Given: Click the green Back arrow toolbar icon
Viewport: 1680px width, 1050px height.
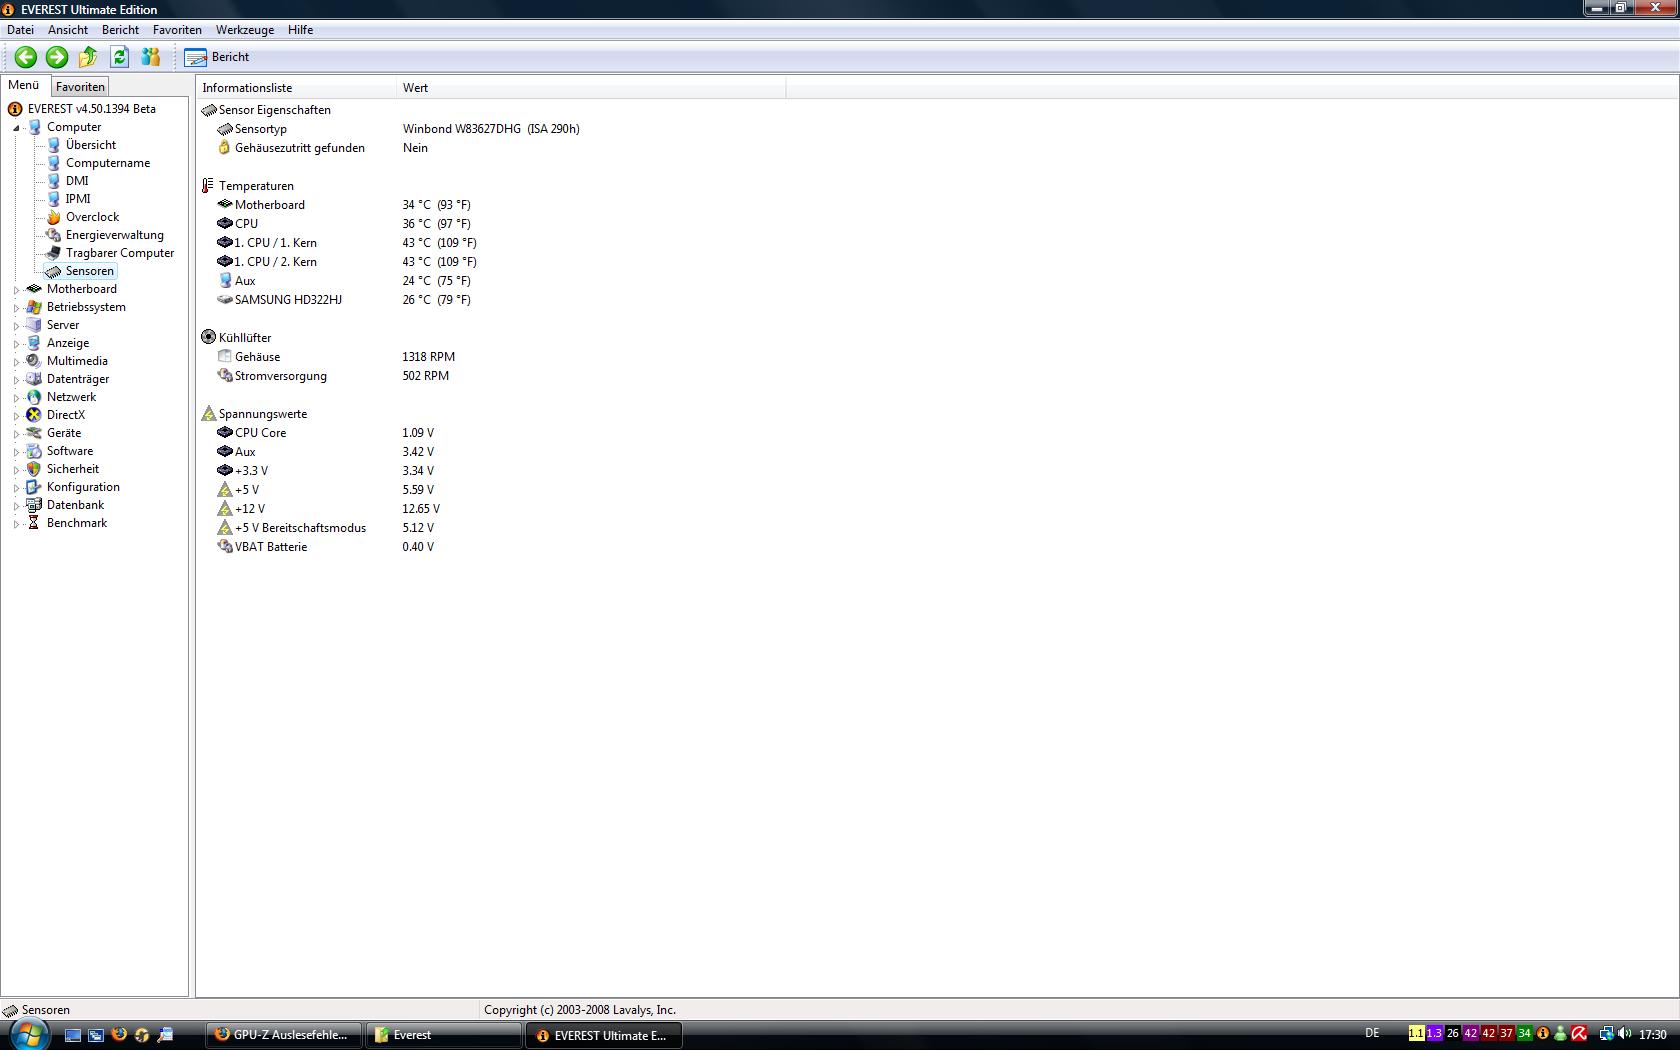Looking at the screenshot, I should (x=26, y=57).
